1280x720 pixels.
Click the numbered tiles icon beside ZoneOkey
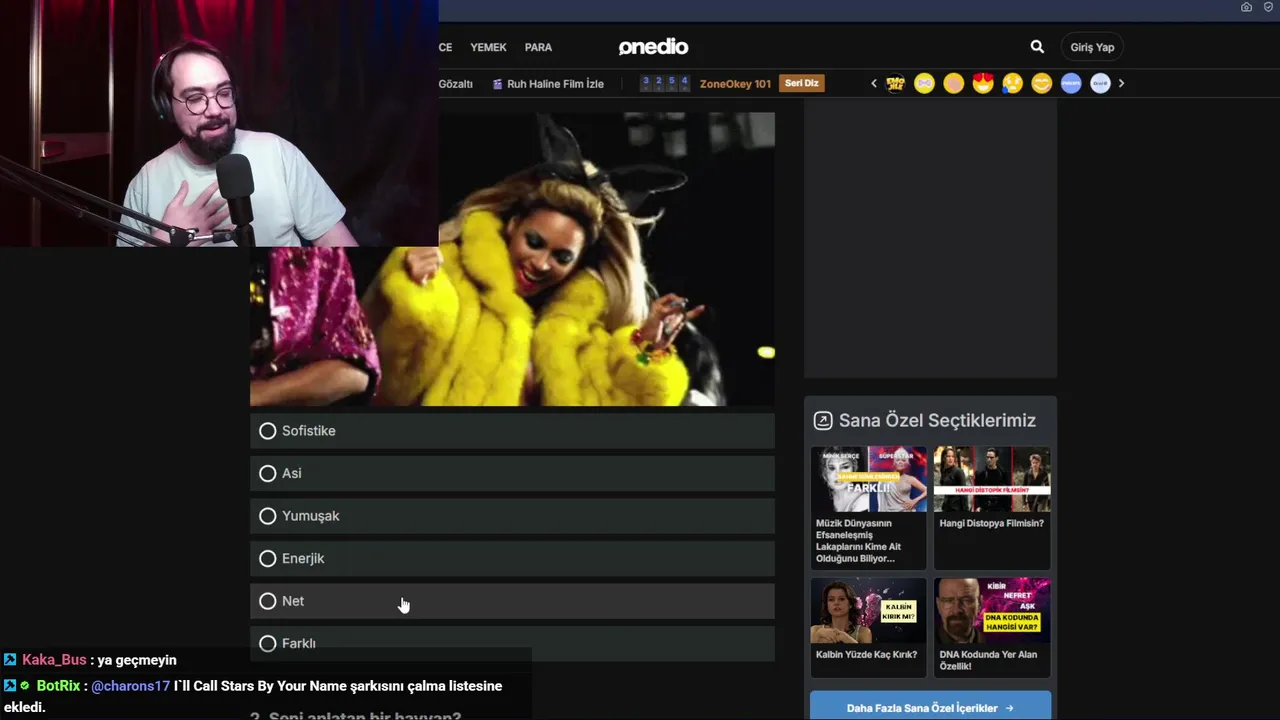665,83
